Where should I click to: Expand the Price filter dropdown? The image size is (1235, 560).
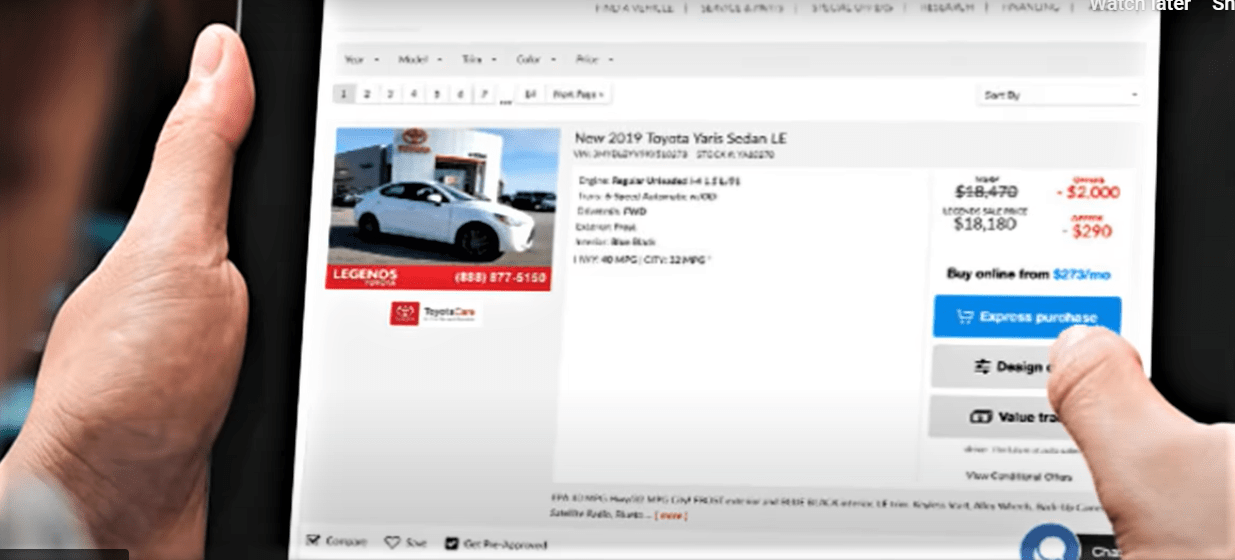point(593,60)
